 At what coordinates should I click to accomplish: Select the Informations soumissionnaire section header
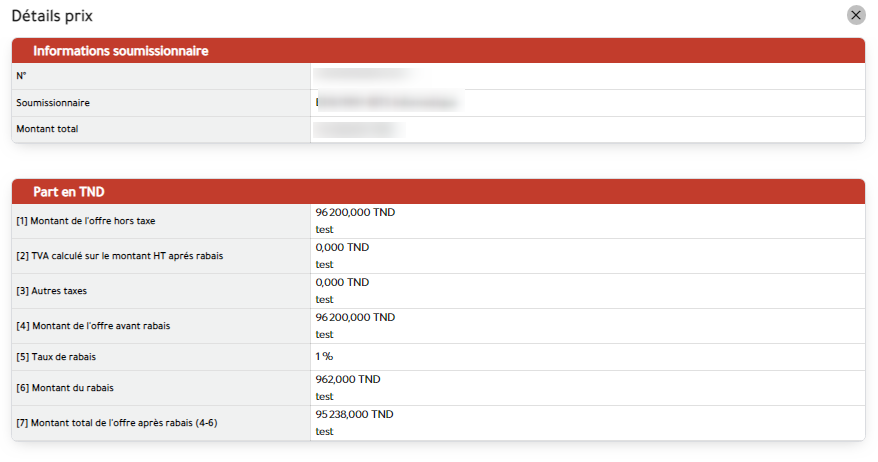[121, 51]
